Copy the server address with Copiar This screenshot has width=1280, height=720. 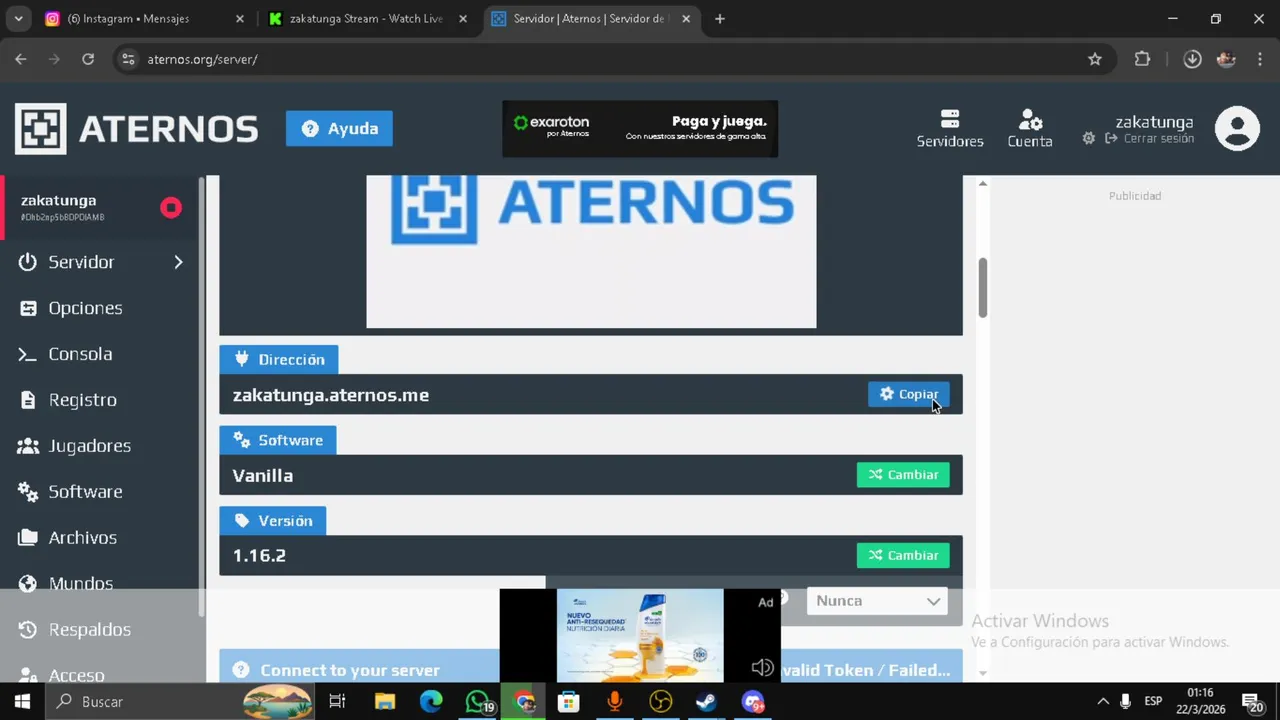[x=909, y=394]
